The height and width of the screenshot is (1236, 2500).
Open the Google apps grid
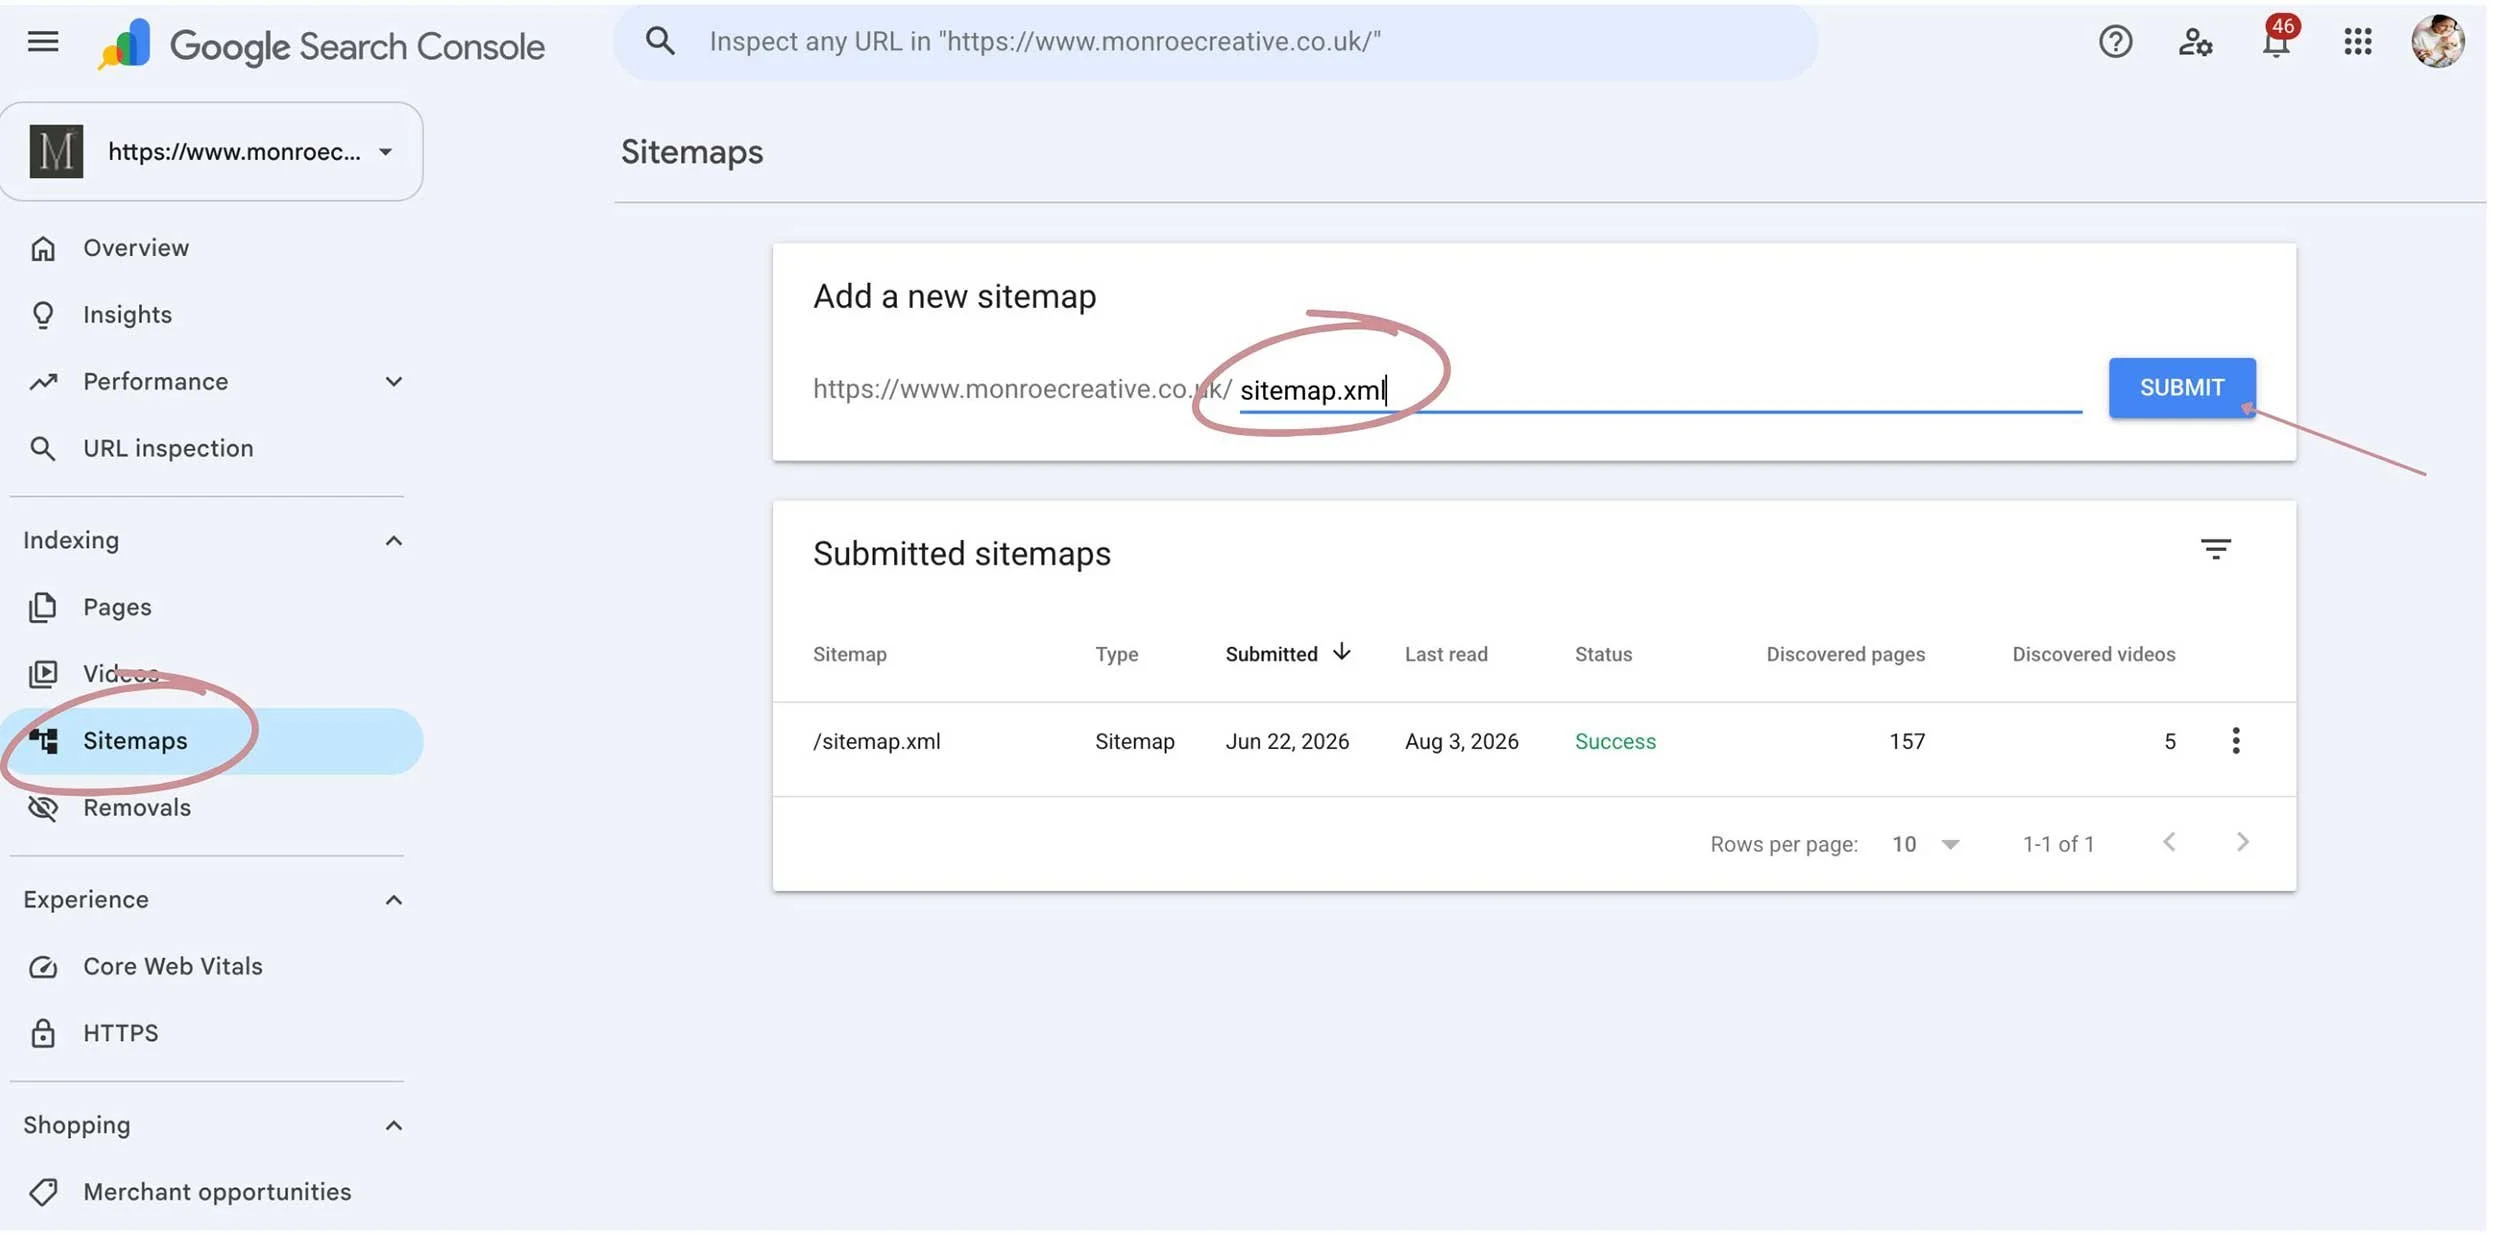point(2357,42)
